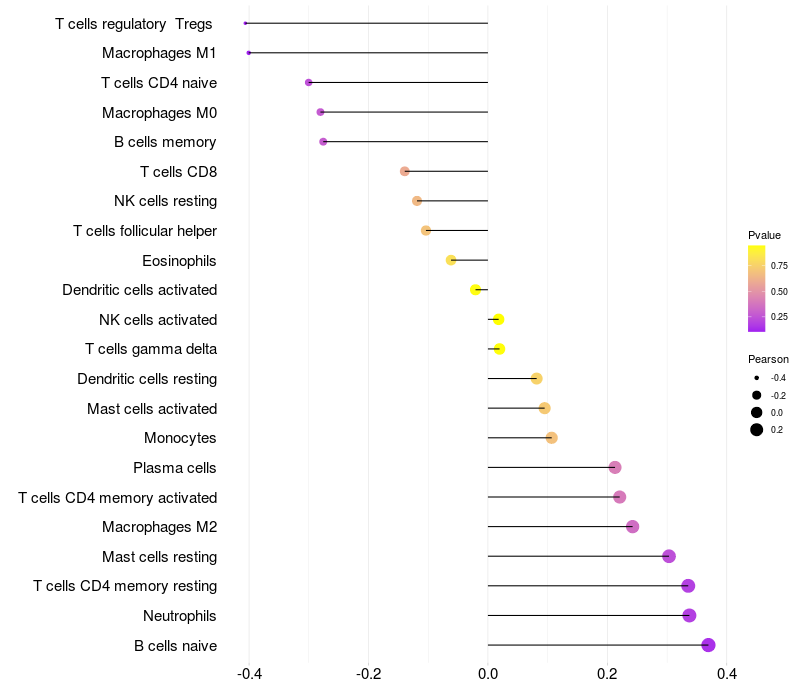800x700 pixels.
Task: Click the Pearson legend -0.4 size circle
Action: 757,378
